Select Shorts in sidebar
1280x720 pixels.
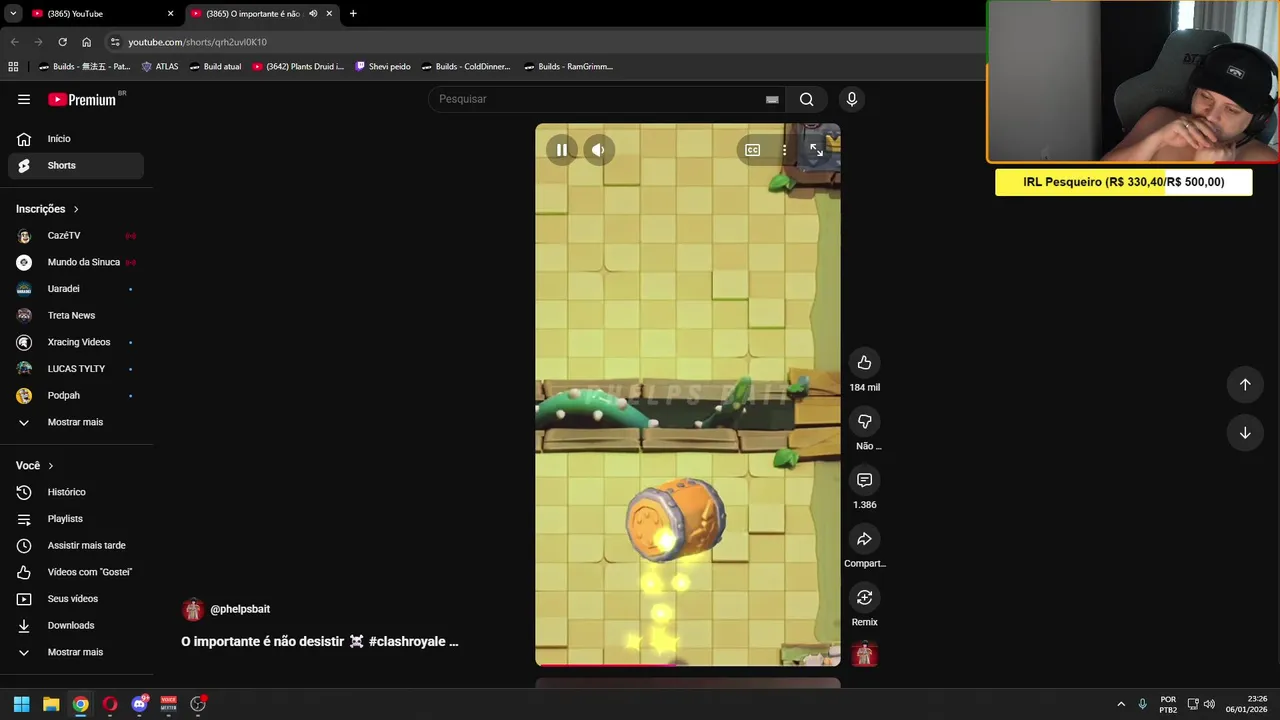point(76,165)
